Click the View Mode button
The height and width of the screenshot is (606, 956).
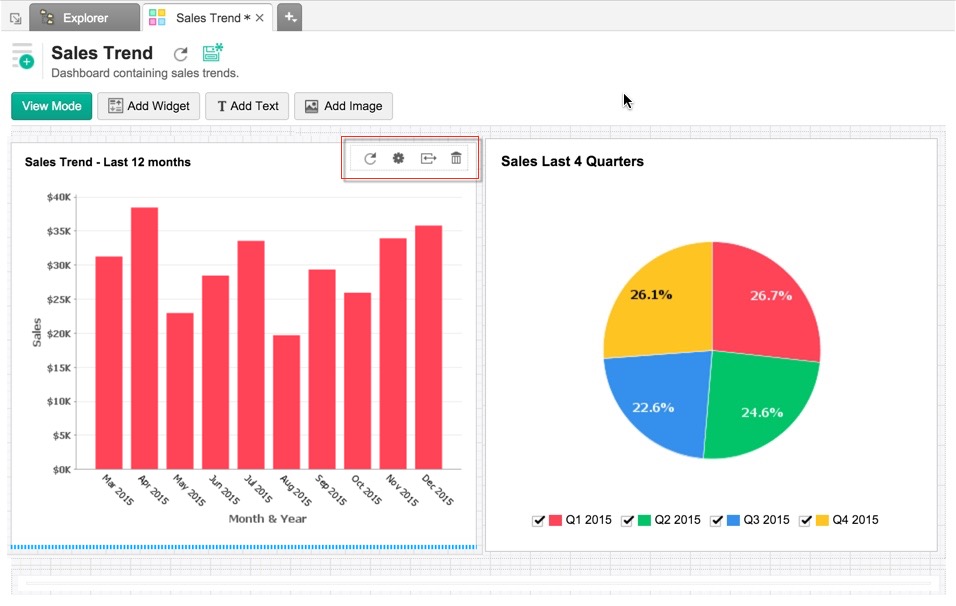click(x=51, y=106)
